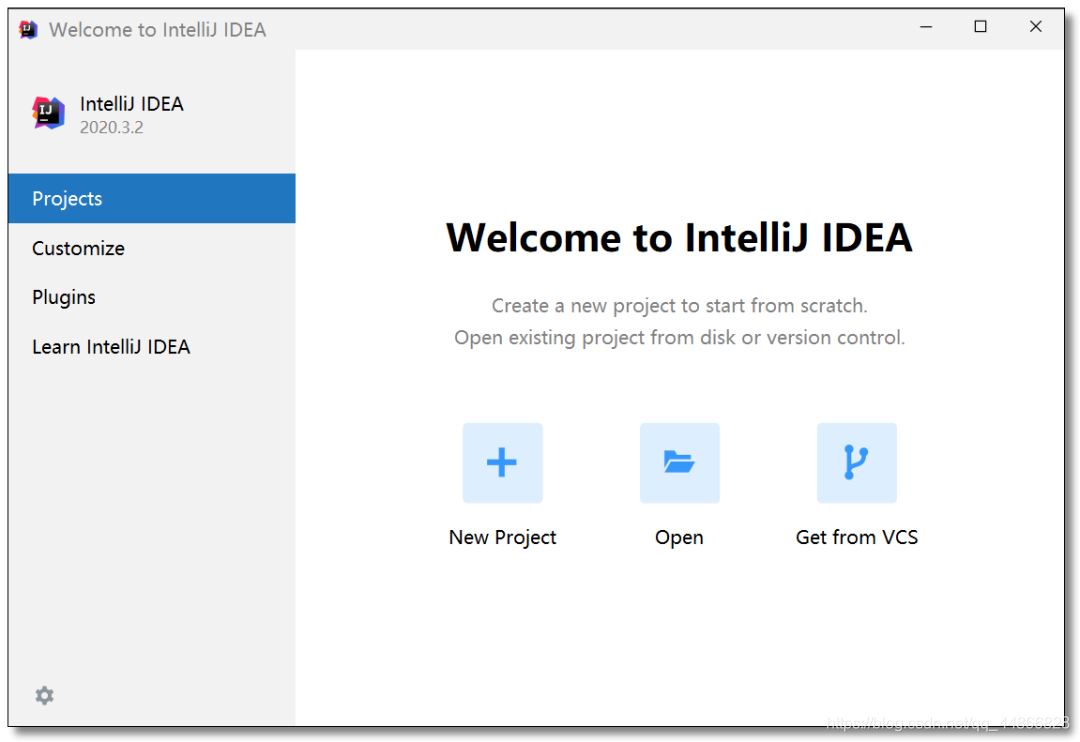
Task: Choose the Get from VCS label
Action: [856, 537]
